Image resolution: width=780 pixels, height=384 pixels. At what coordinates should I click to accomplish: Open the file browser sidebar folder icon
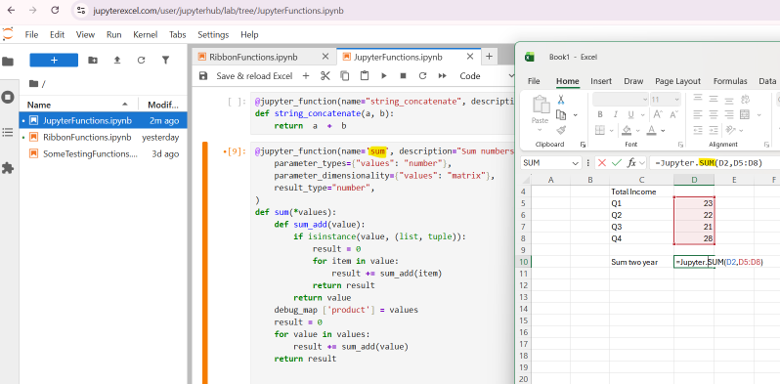coord(7,62)
